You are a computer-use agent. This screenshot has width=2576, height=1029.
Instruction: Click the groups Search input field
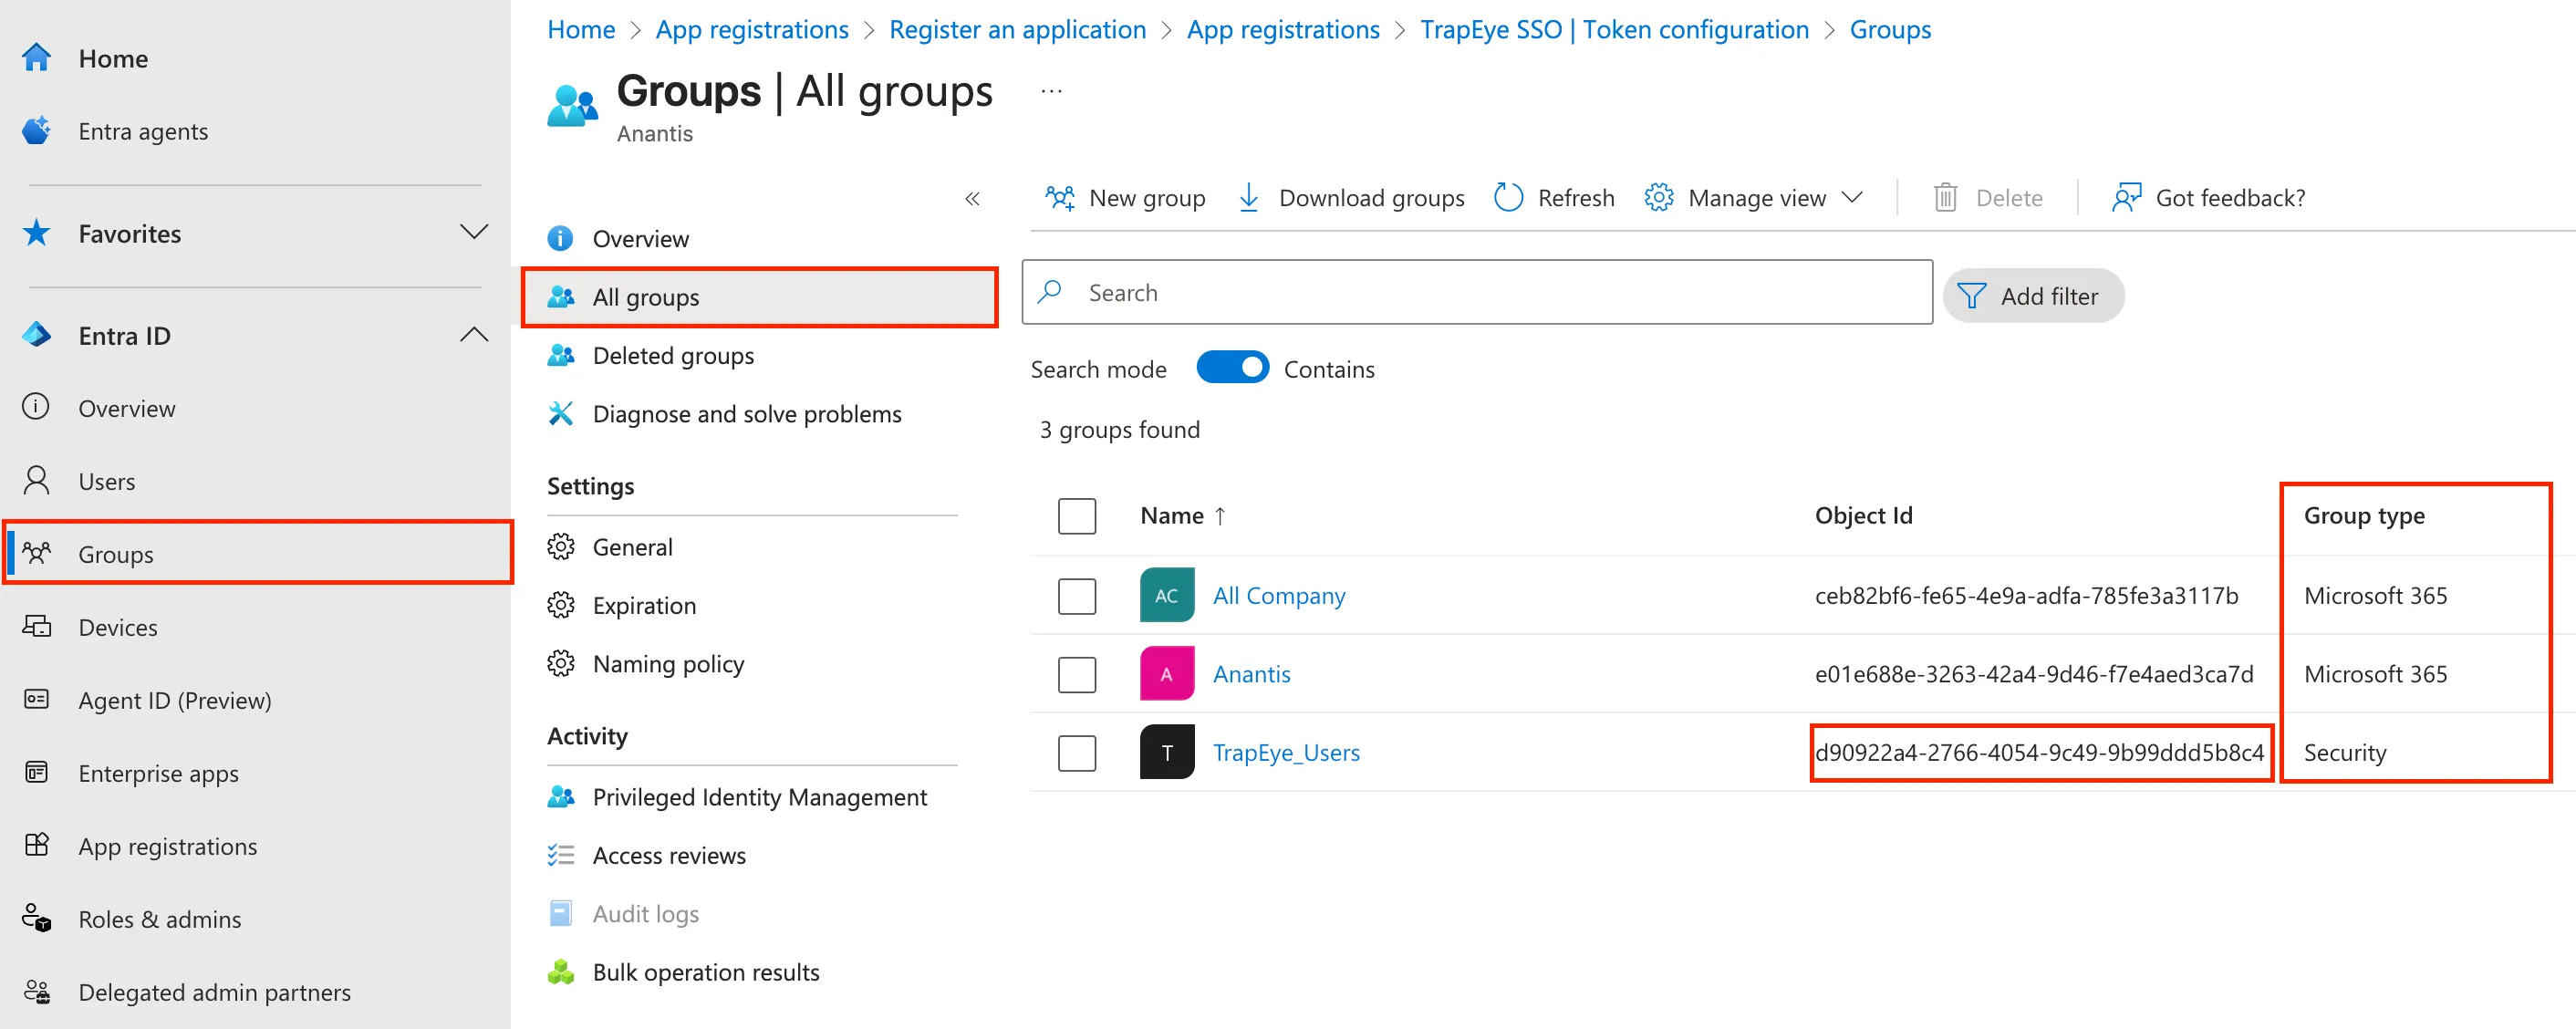coord(1490,292)
